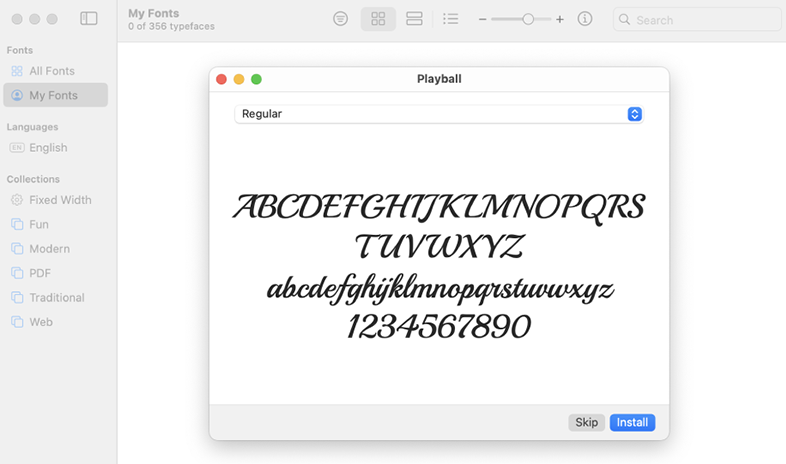This screenshot has height=464, width=786.
Task: Switch to samples row view
Action: click(x=414, y=19)
